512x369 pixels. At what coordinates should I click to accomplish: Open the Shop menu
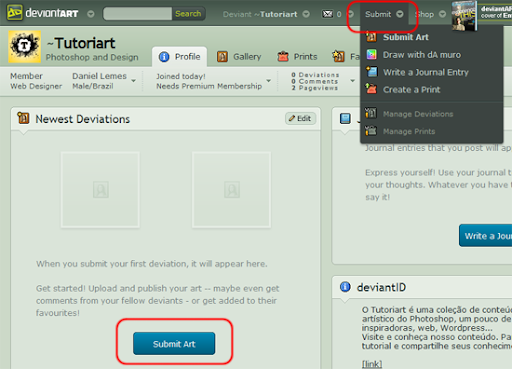(x=424, y=14)
